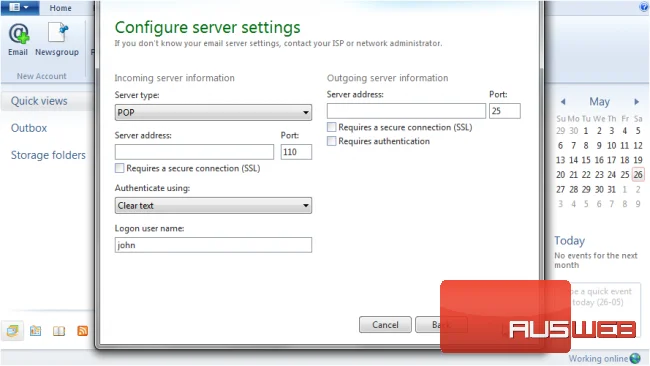
Task: Click the Cancel button
Action: pos(385,325)
